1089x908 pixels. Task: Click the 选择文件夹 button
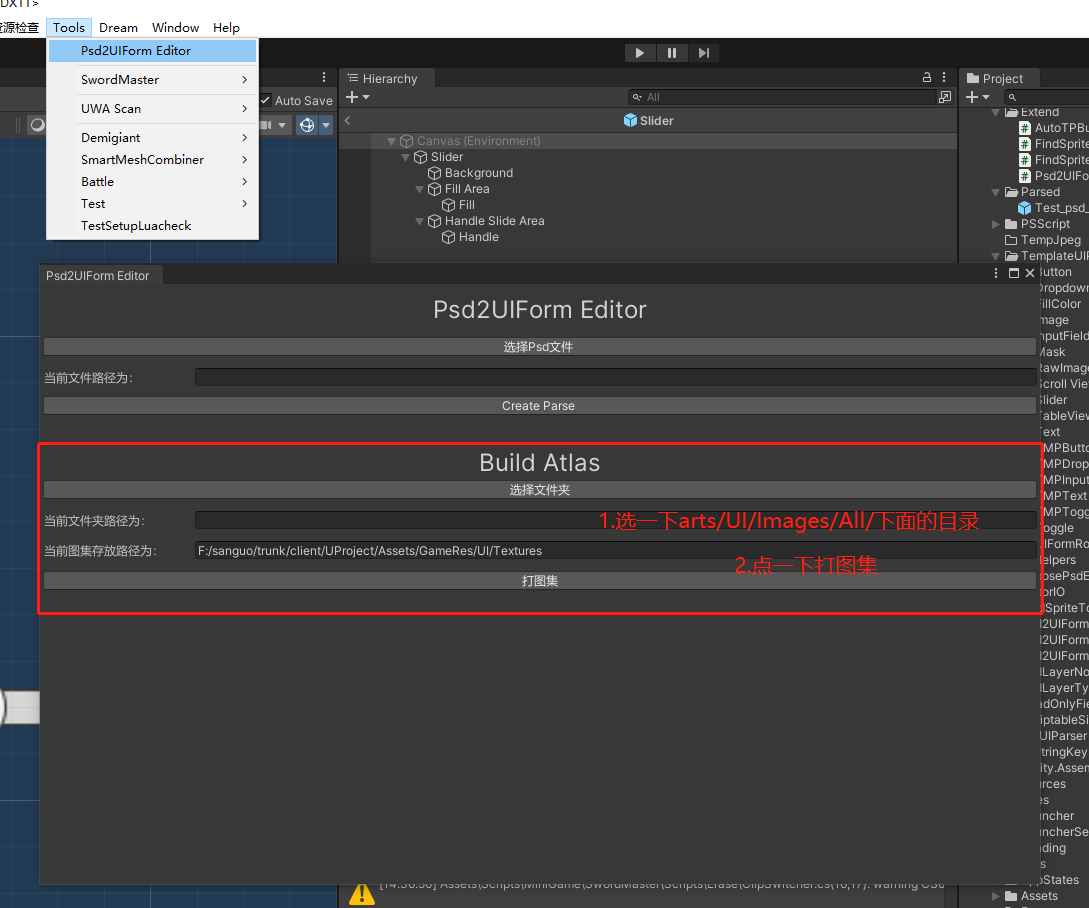click(x=540, y=490)
